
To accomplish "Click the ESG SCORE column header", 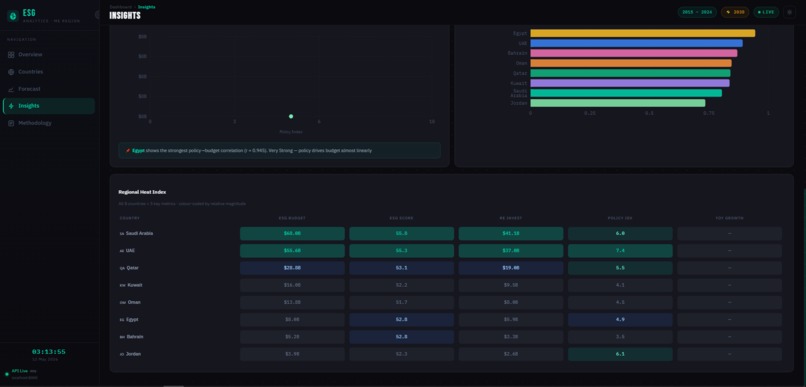I will click(401, 218).
